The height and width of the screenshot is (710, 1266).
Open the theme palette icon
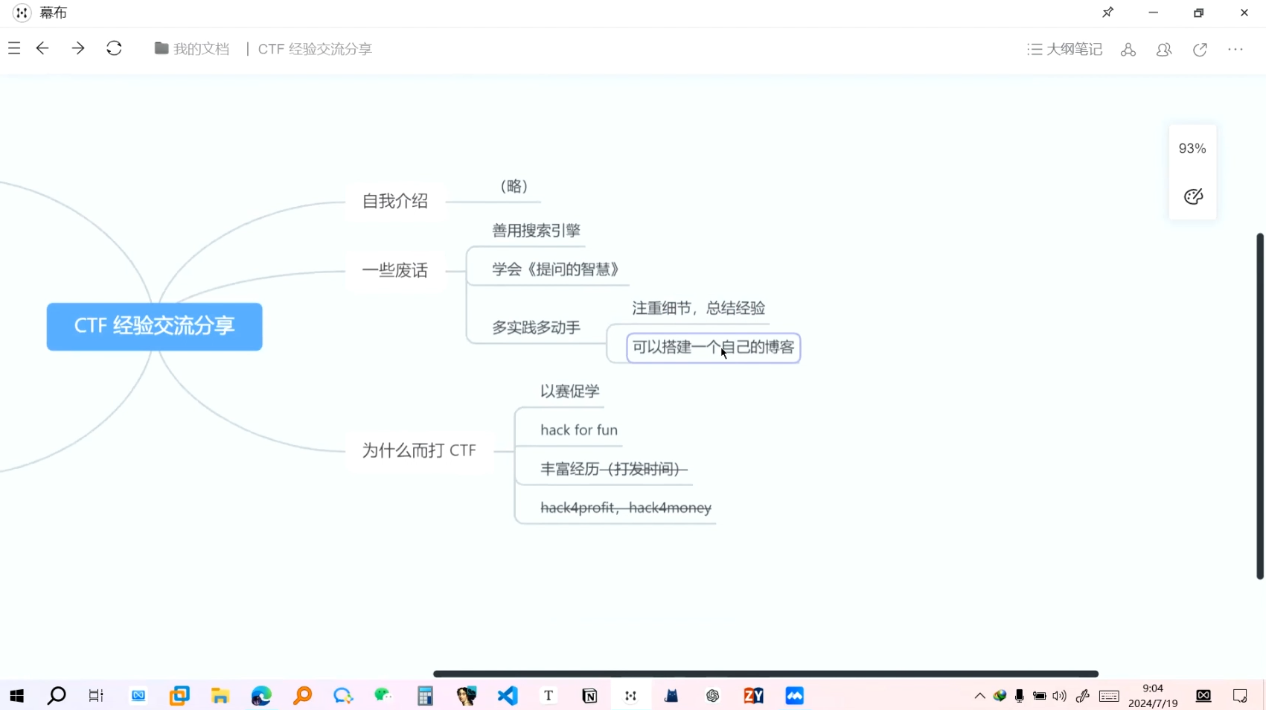click(x=1192, y=196)
